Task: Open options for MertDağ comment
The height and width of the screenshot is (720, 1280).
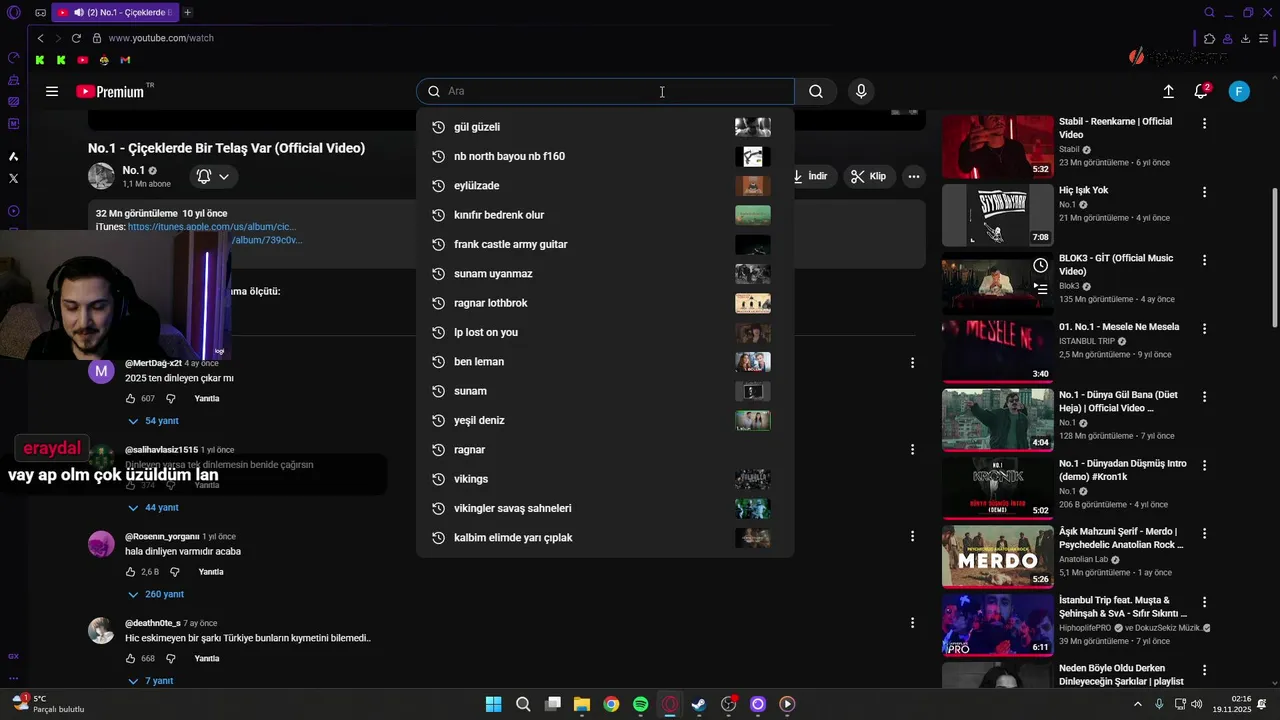Action: click(x=912, y=363)
